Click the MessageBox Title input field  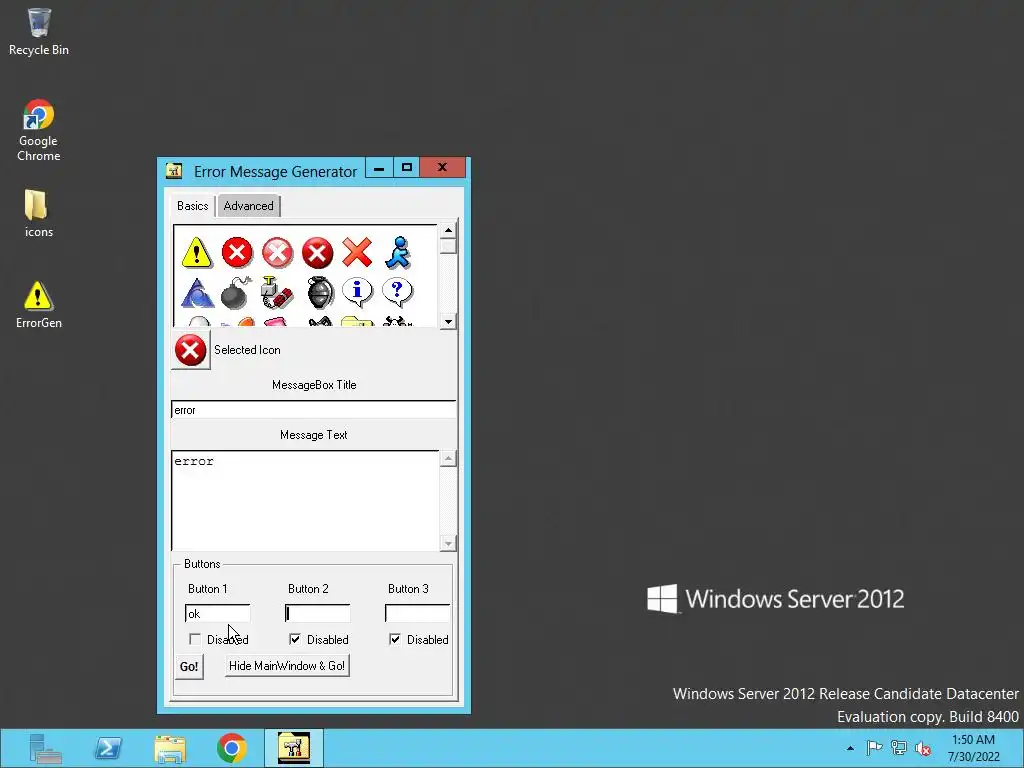pos(313,410)
